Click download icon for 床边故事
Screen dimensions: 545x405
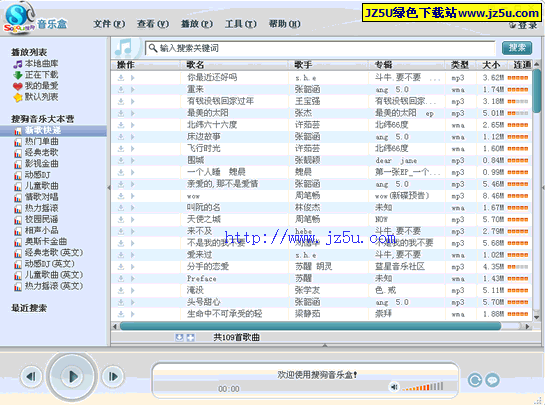[121, 137]
